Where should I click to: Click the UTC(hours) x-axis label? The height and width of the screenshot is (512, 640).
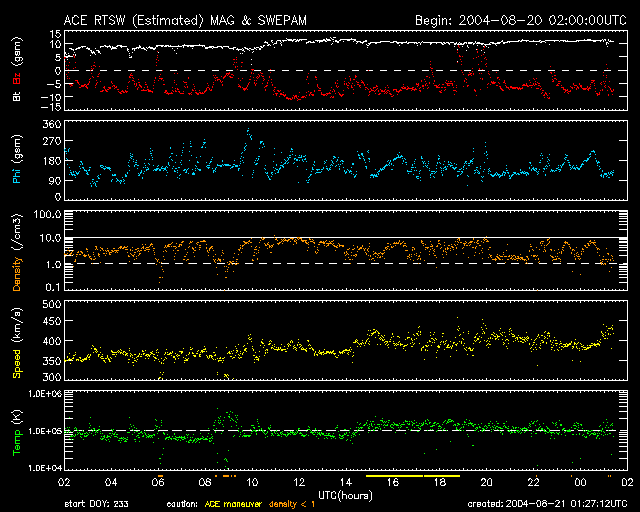tap(345, 494)
